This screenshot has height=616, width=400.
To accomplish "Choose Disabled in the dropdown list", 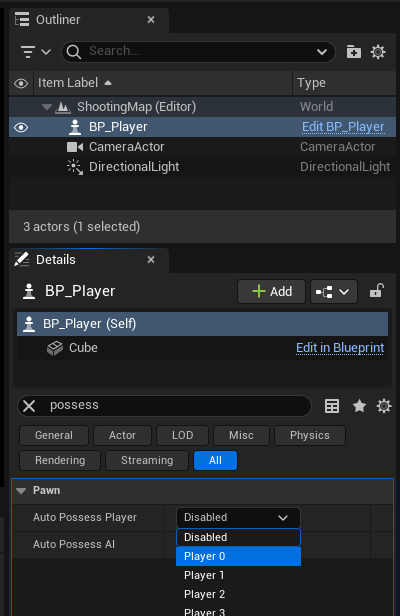I will pyautogui.click(x=238, y=537).
